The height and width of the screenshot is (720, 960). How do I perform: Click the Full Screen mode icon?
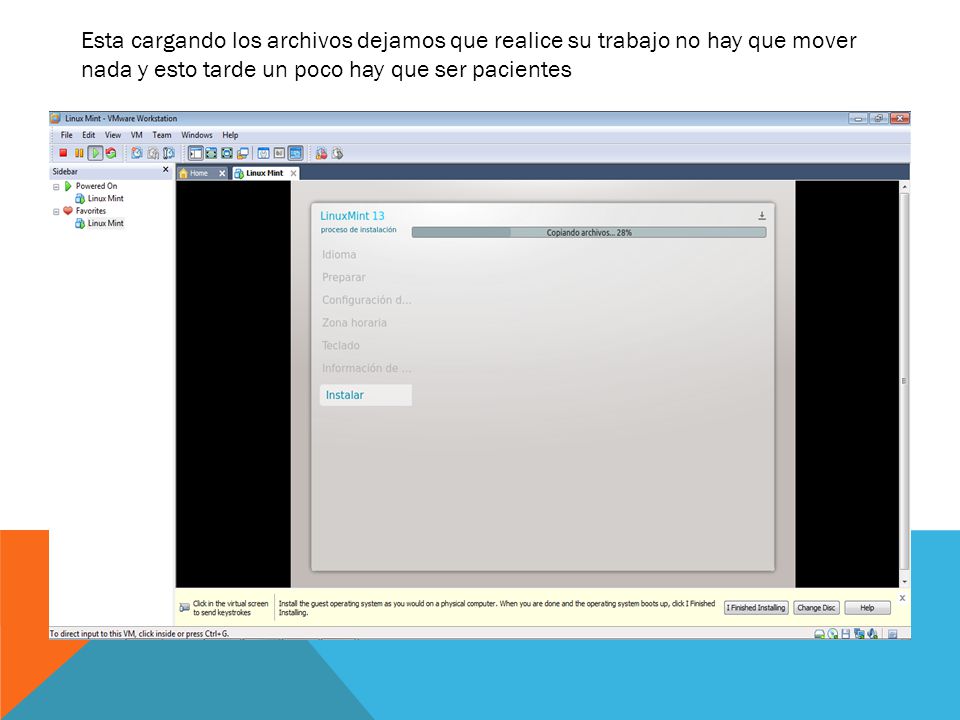[x=211, y=153]
